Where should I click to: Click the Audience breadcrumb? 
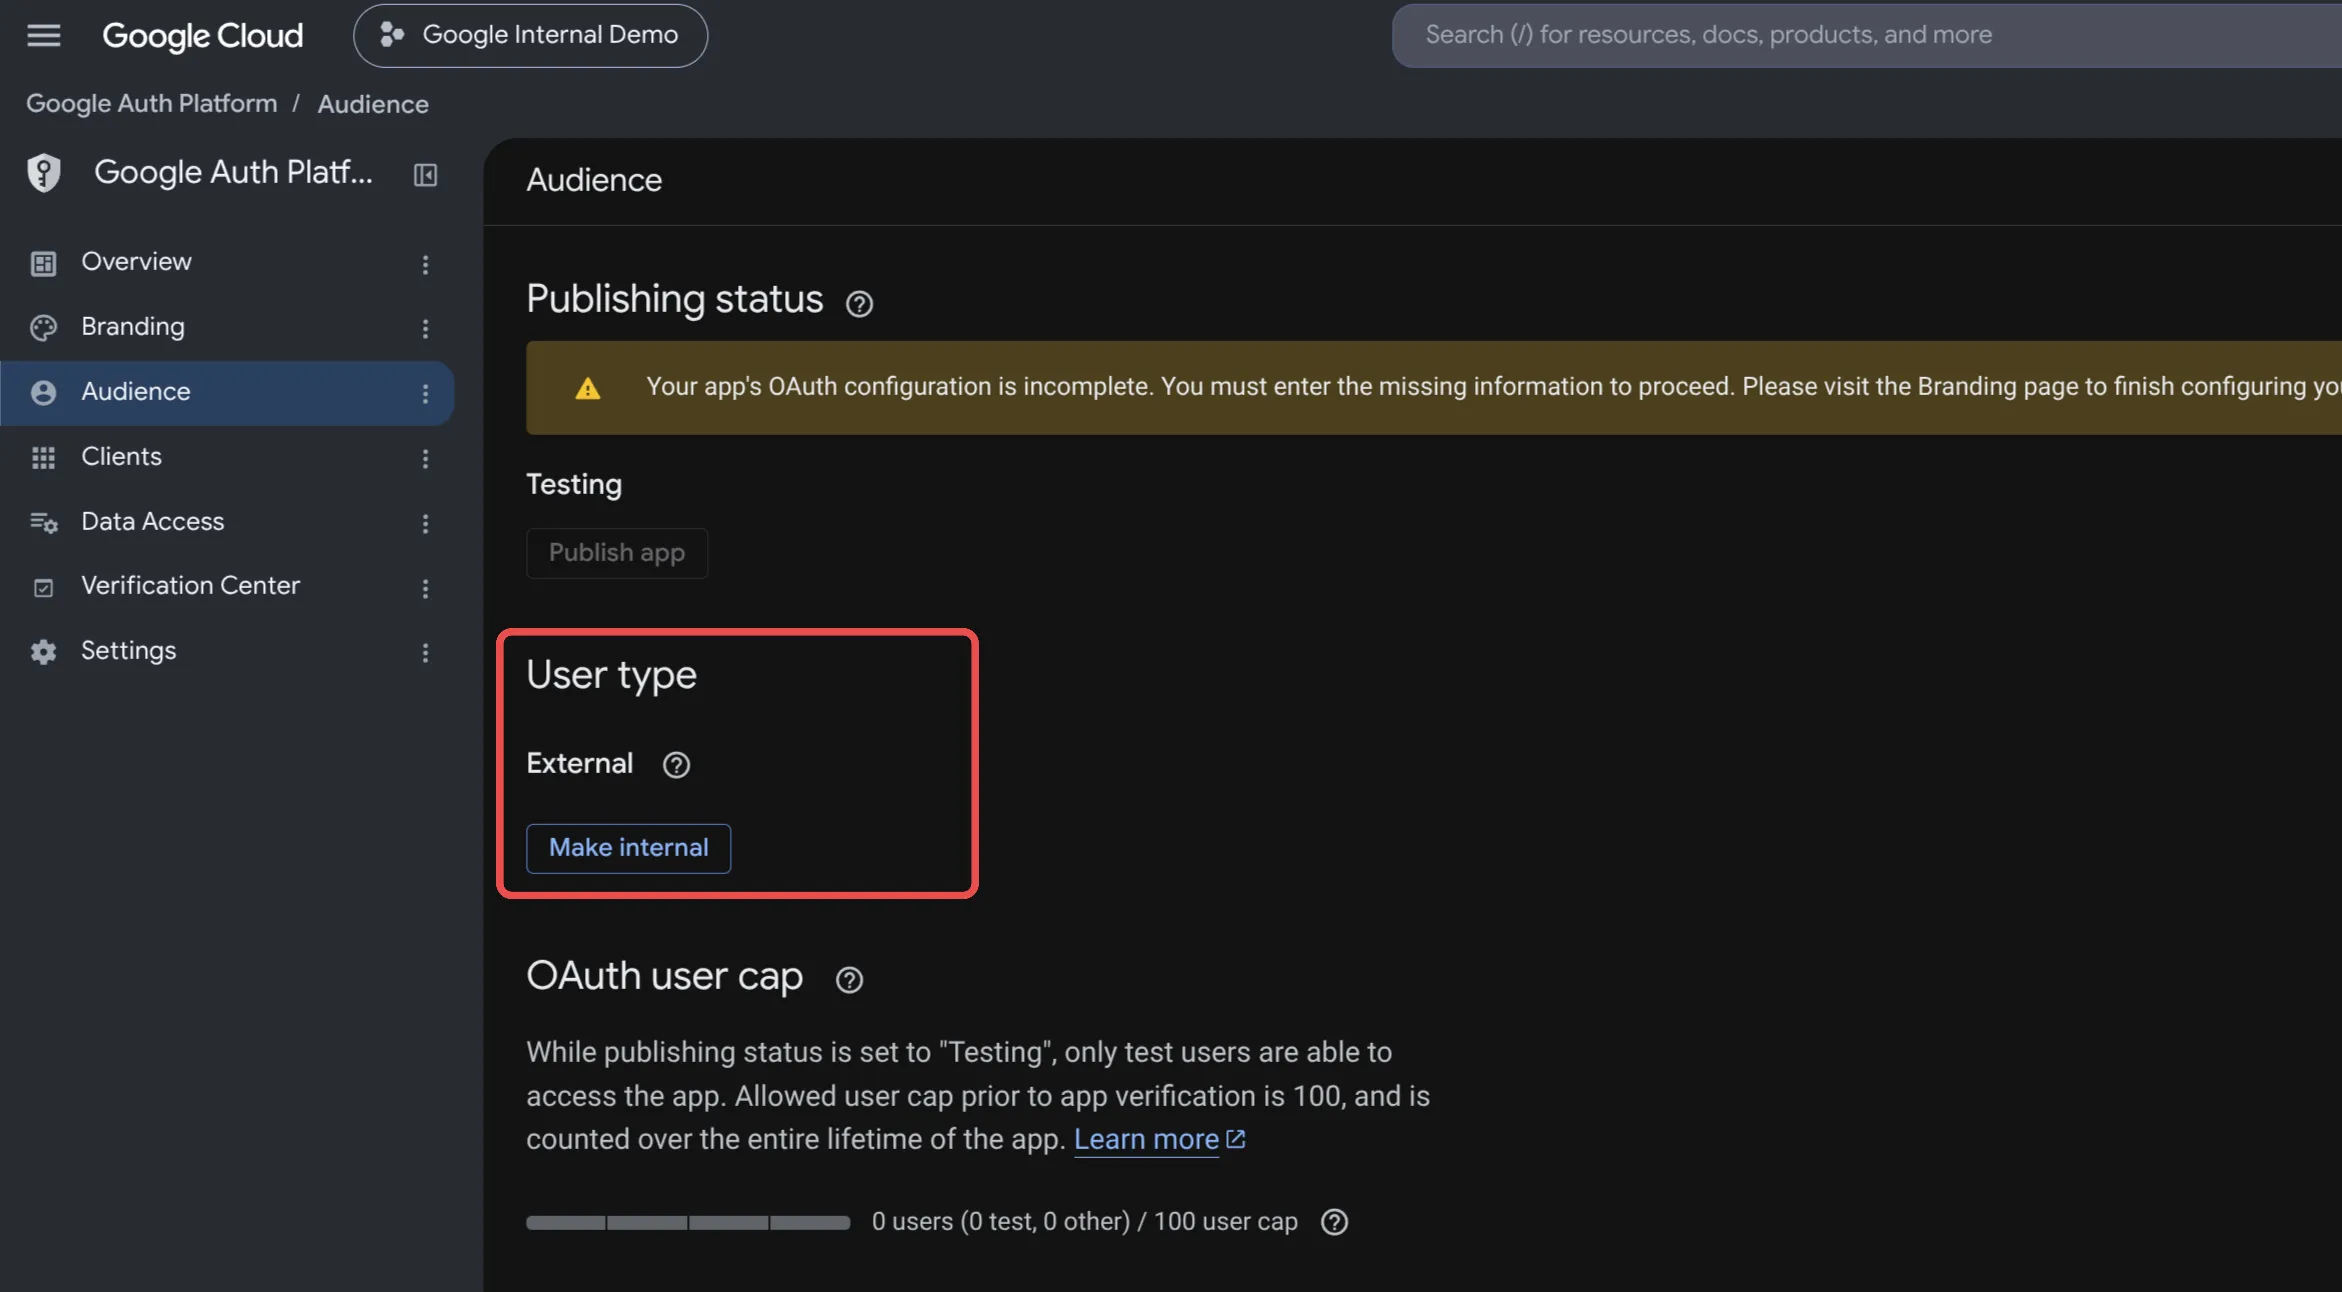[x=373, y=104]
